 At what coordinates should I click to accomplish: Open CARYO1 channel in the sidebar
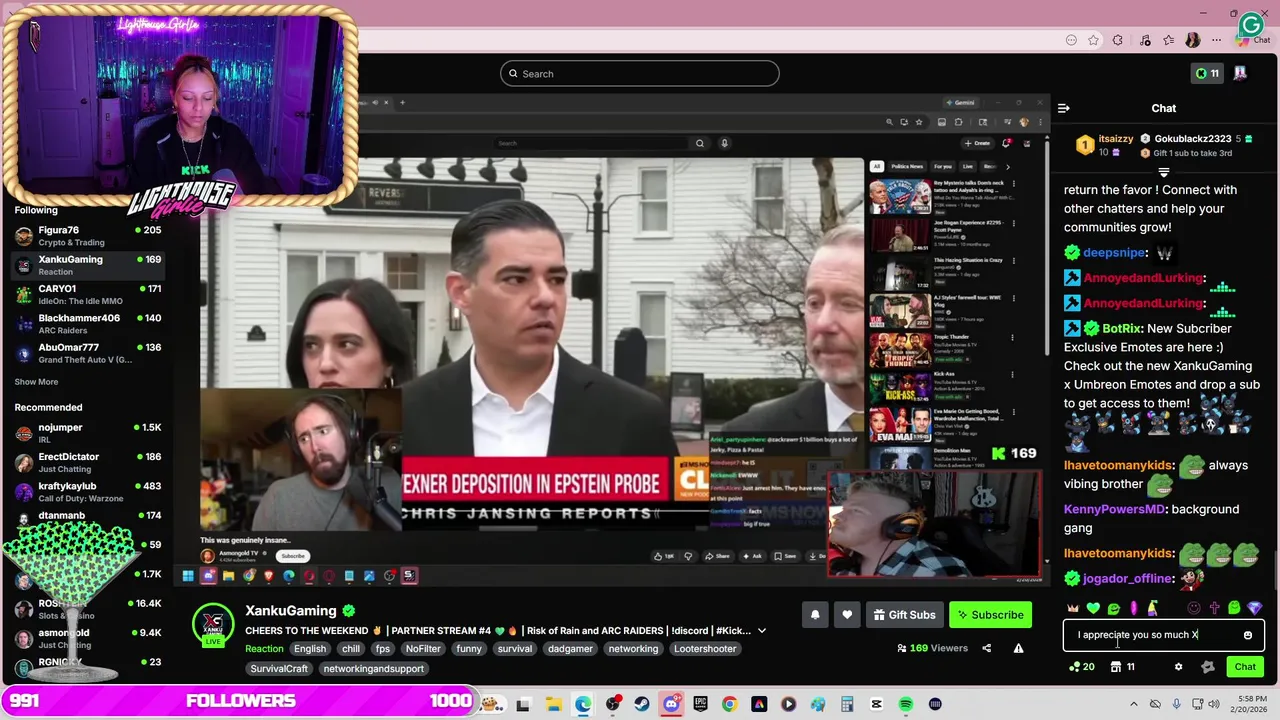tap(88, 294)
